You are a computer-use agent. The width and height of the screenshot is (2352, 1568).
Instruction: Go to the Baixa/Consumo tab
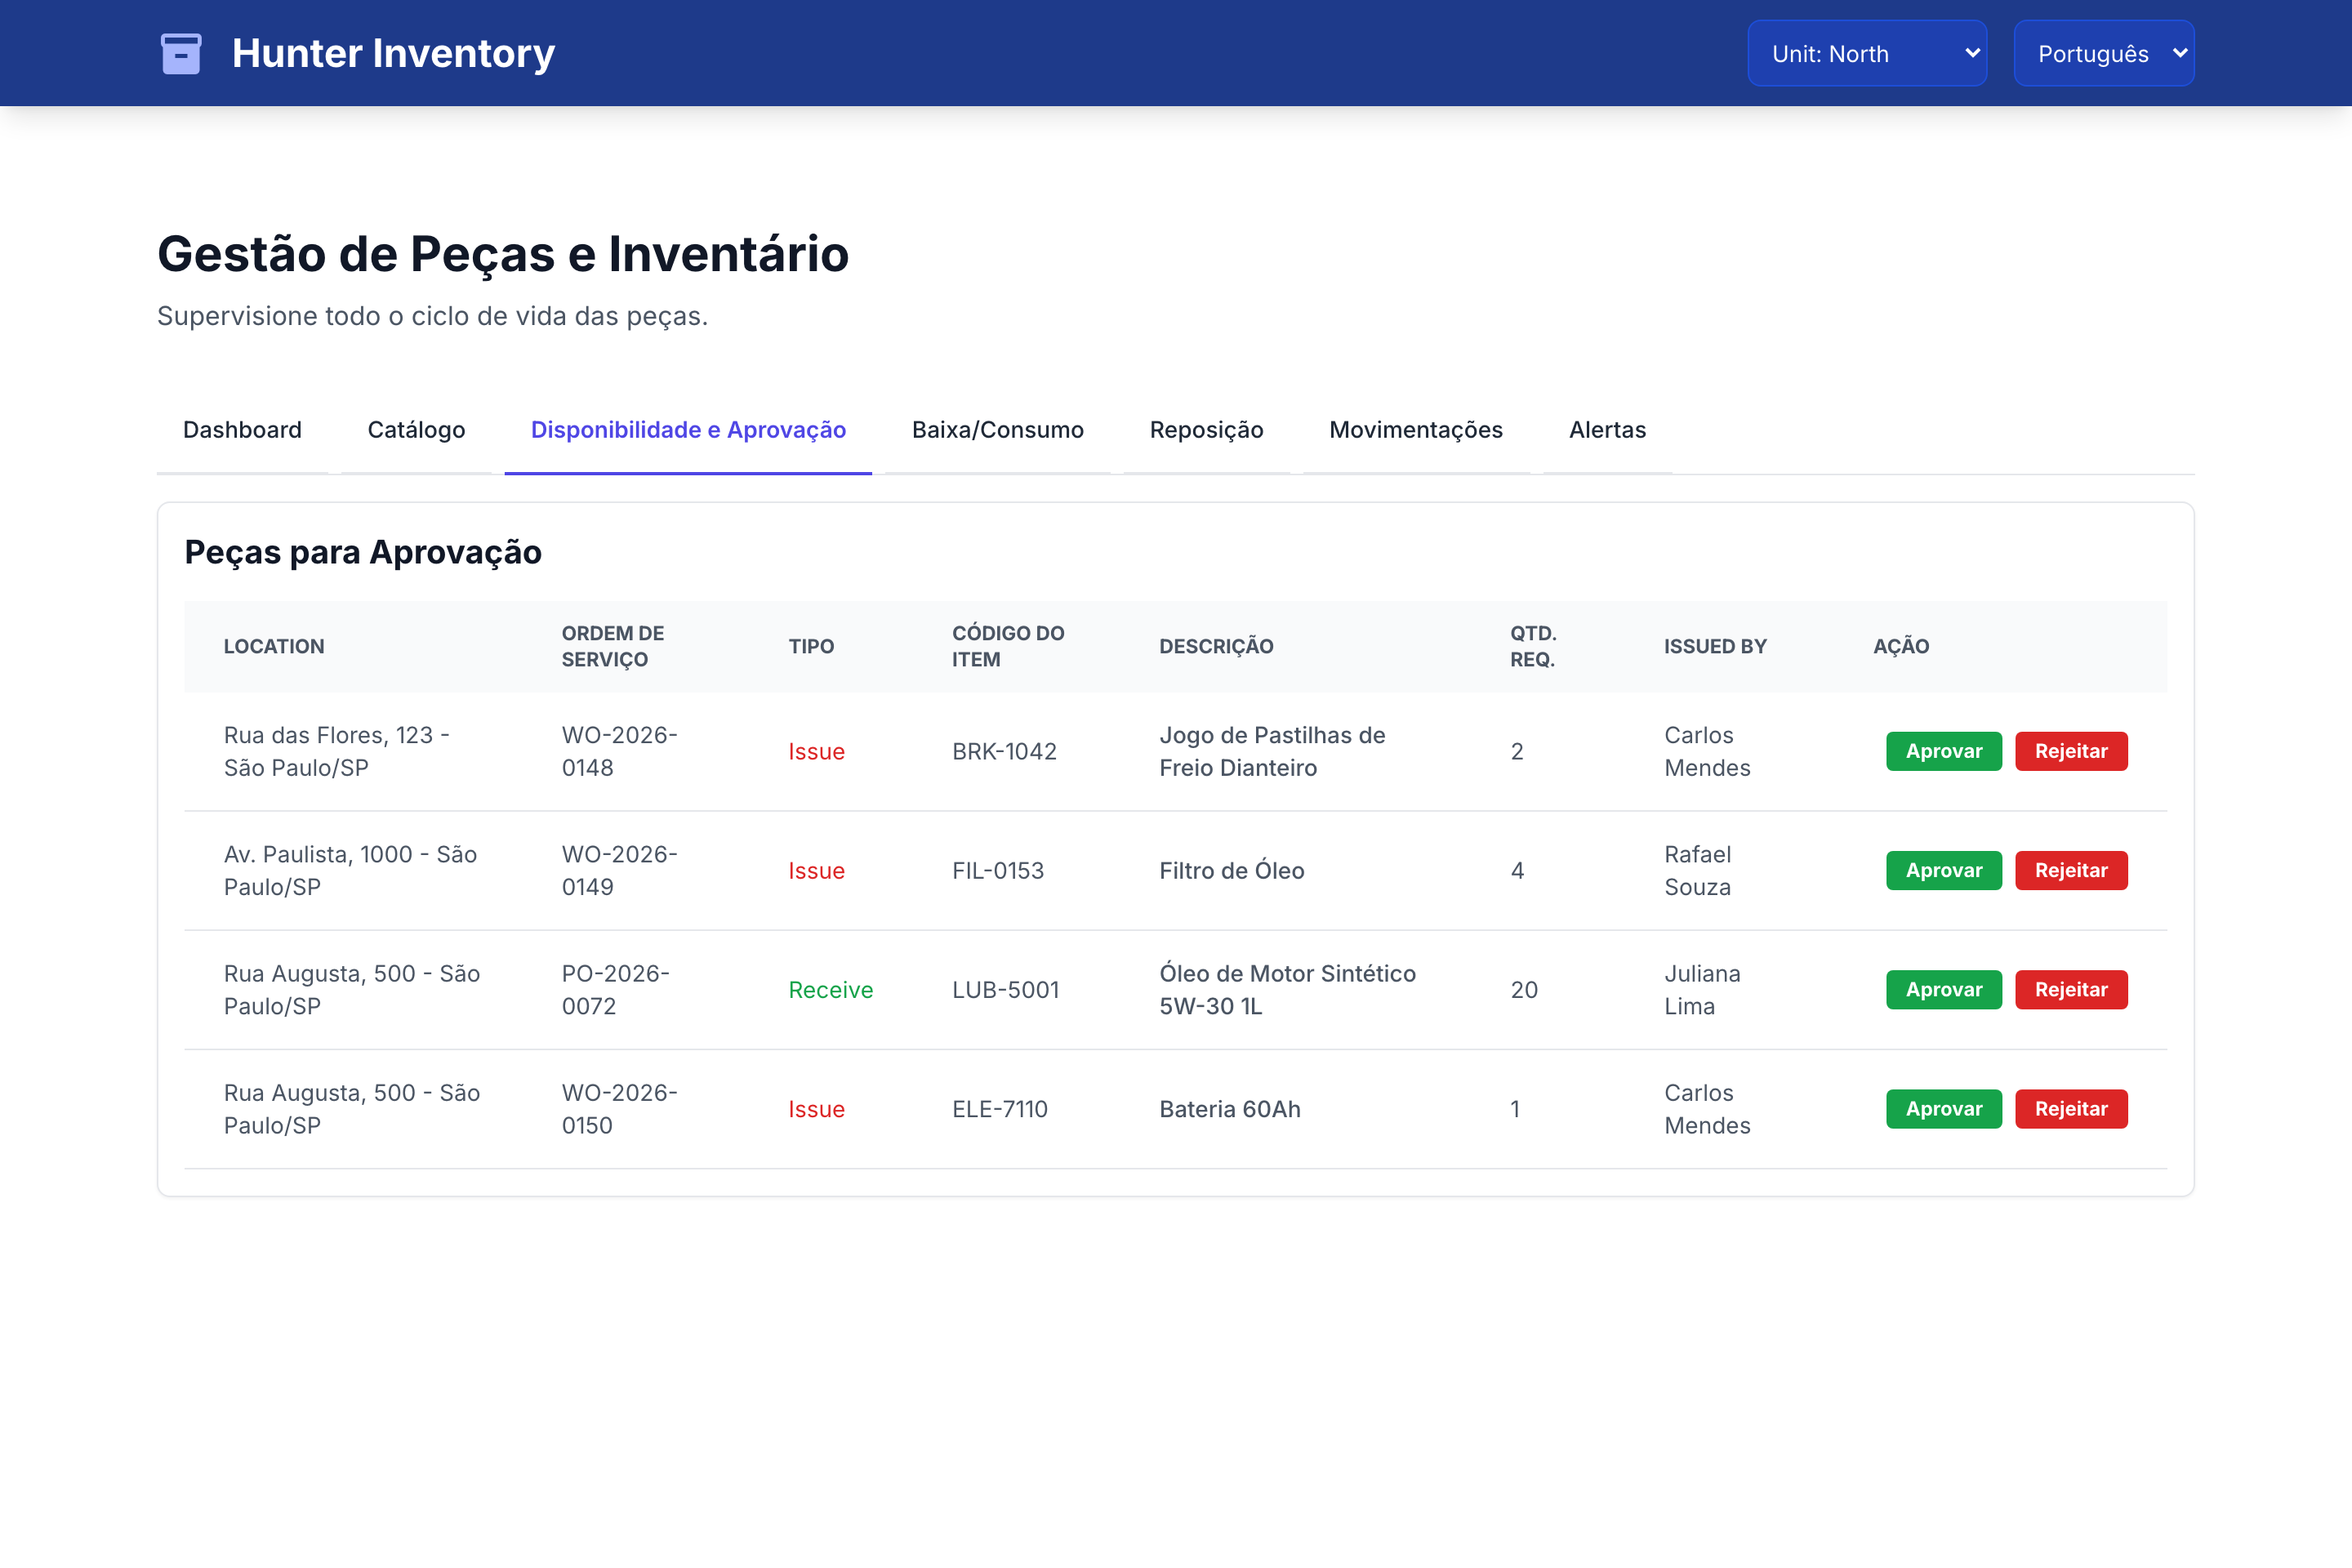[997, 430]
